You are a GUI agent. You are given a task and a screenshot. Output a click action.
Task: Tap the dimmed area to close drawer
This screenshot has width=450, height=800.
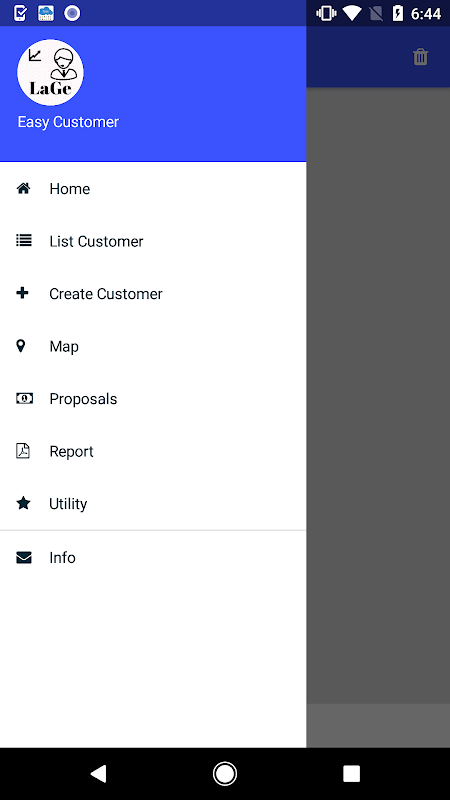[x=378, y=395]
